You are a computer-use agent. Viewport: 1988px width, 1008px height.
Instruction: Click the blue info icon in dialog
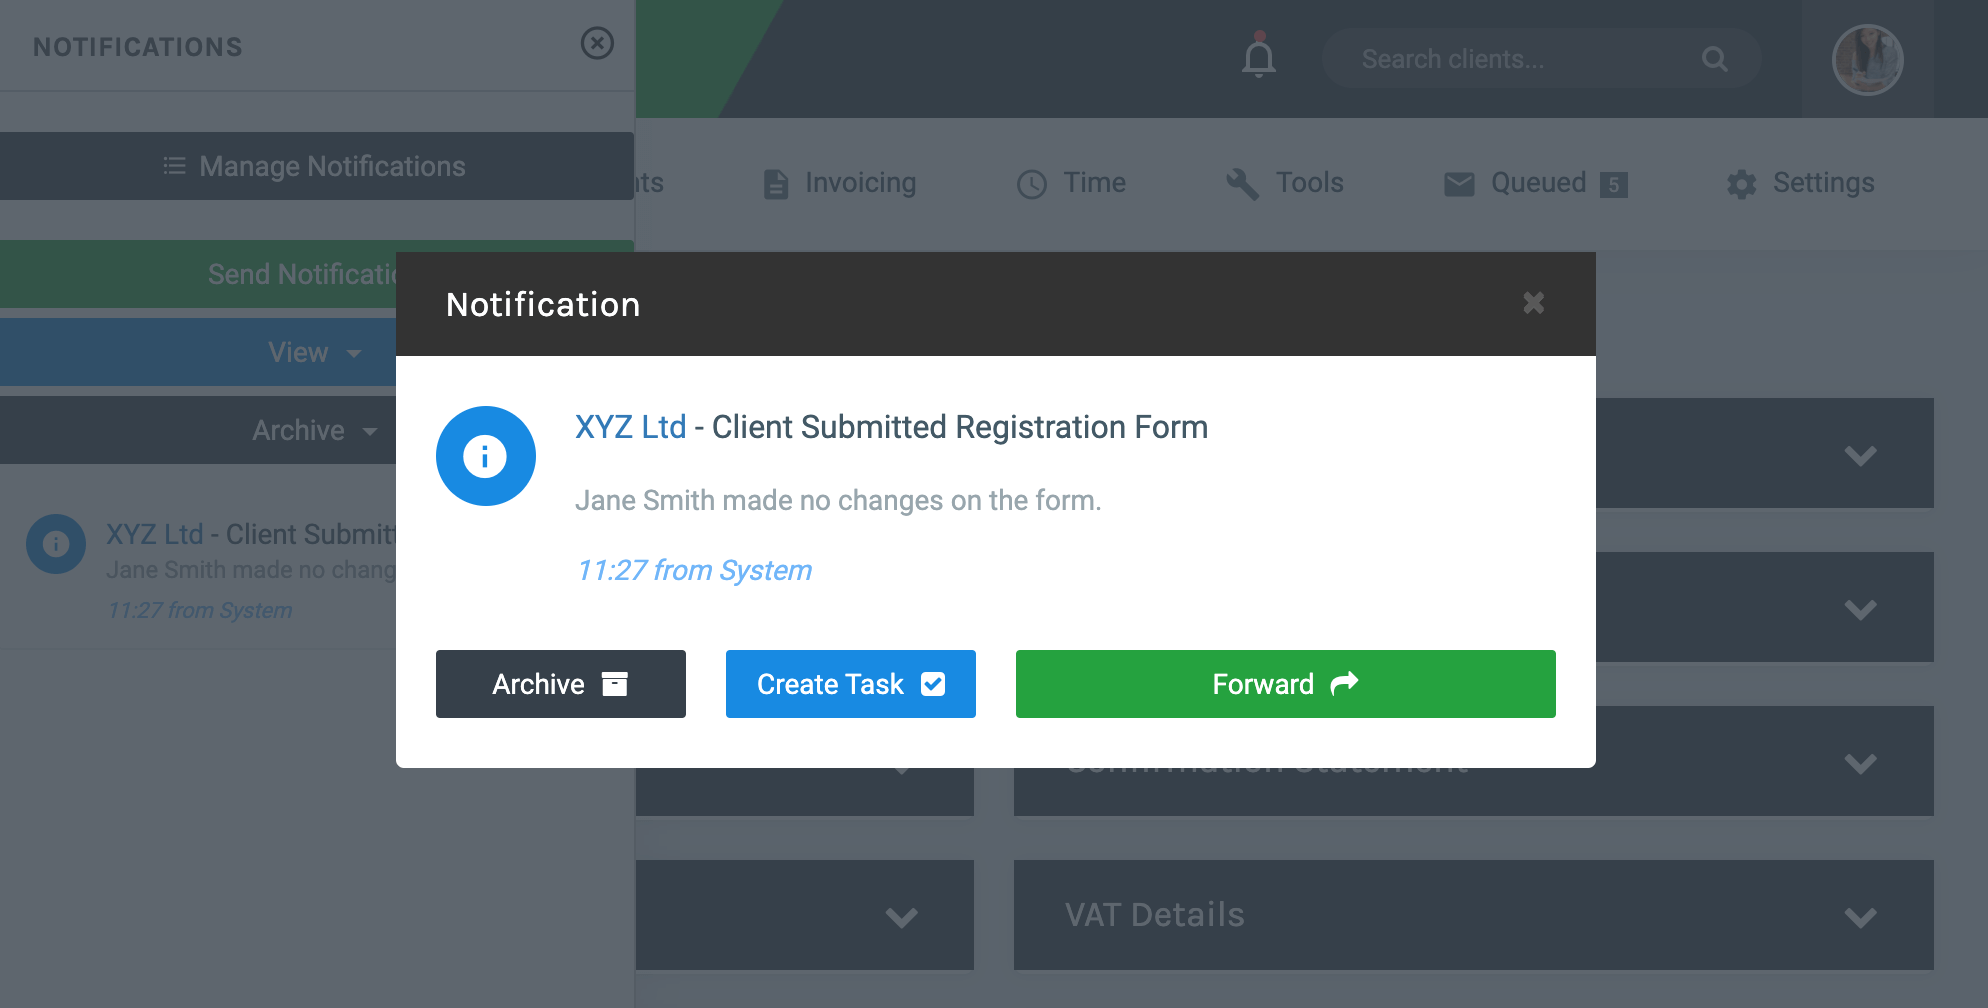(x=486, y=456)
